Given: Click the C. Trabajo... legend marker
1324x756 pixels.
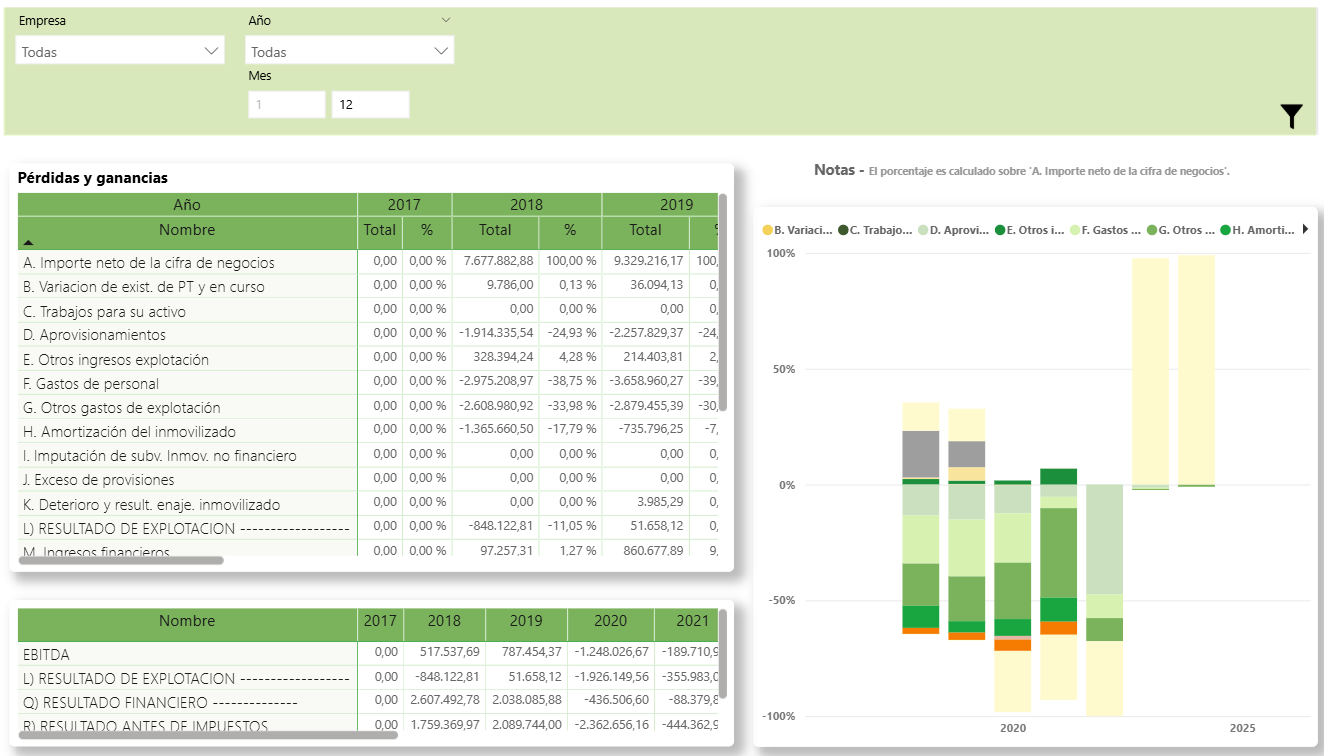Looking at the screenshot, I should tap(843, 230).
